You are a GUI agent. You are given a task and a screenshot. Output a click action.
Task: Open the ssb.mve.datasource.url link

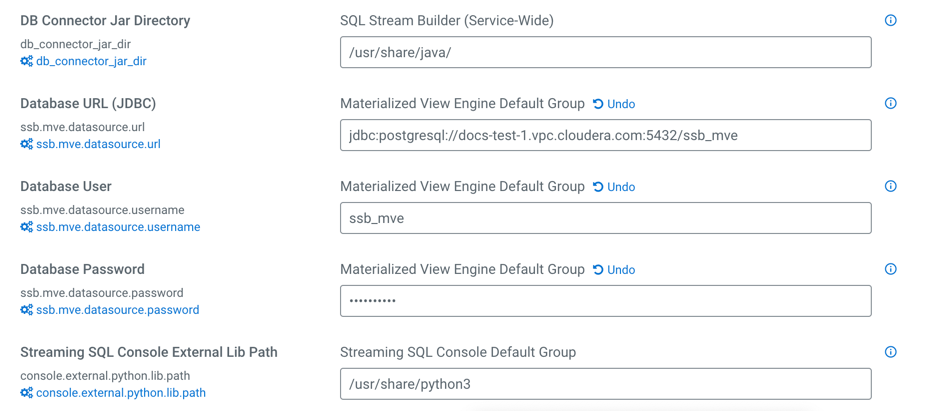(98, 144)
